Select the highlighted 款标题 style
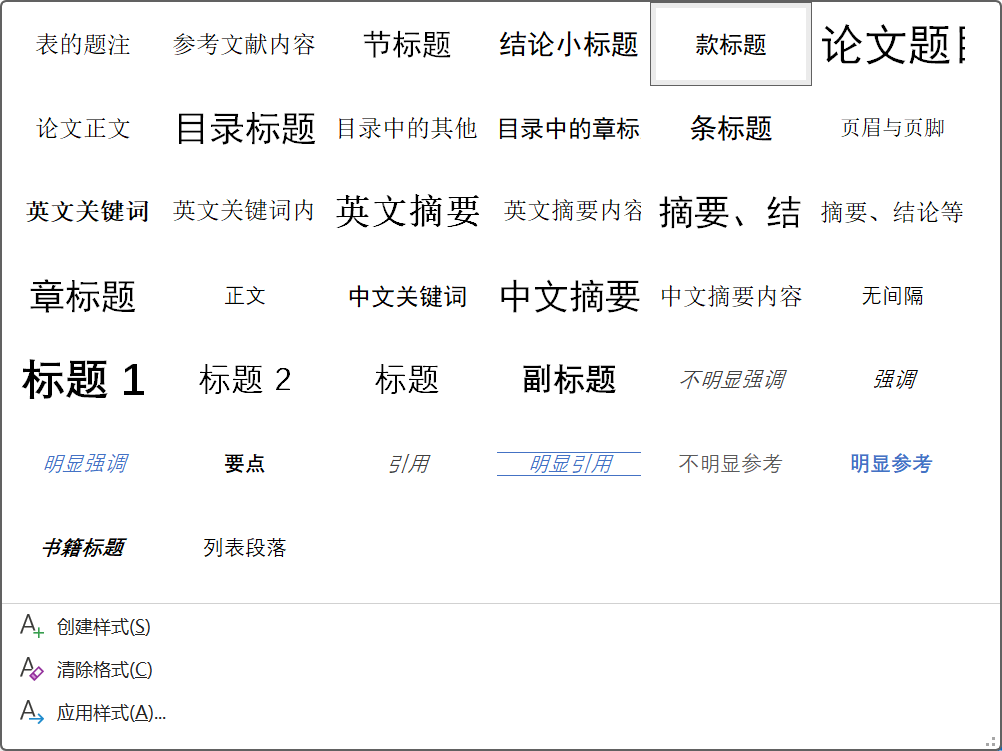The width and height of the screenshot is (1002, 751). click(x=731, y=45)
